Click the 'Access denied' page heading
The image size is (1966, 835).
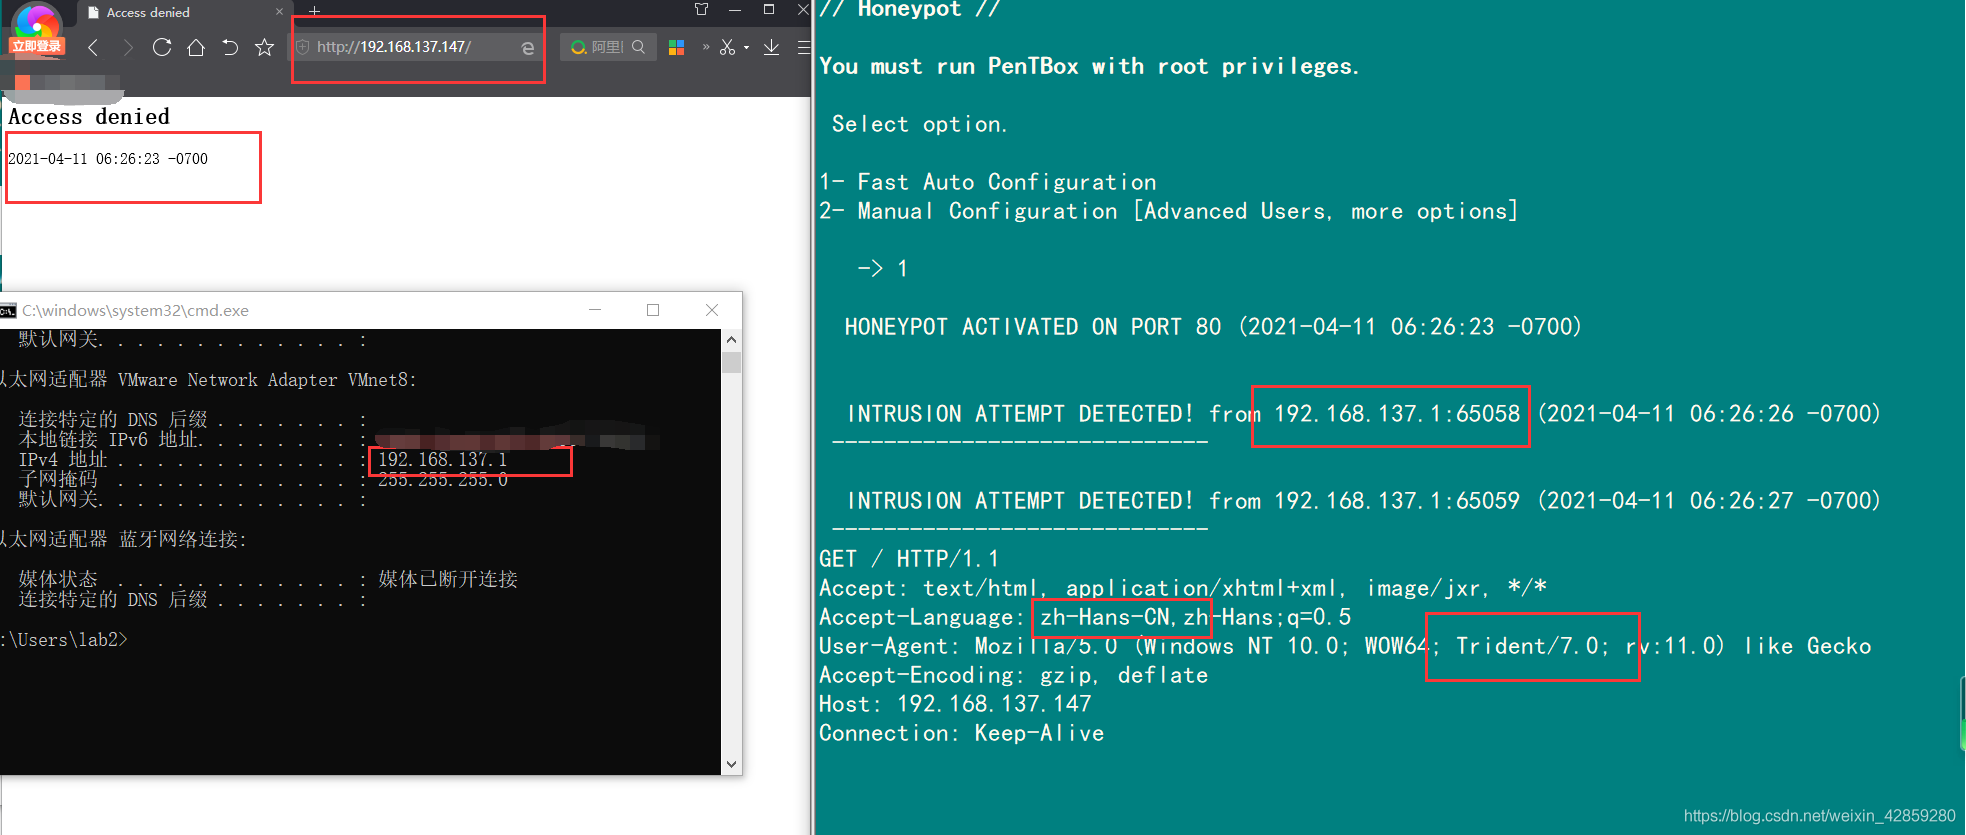point(89,116)
